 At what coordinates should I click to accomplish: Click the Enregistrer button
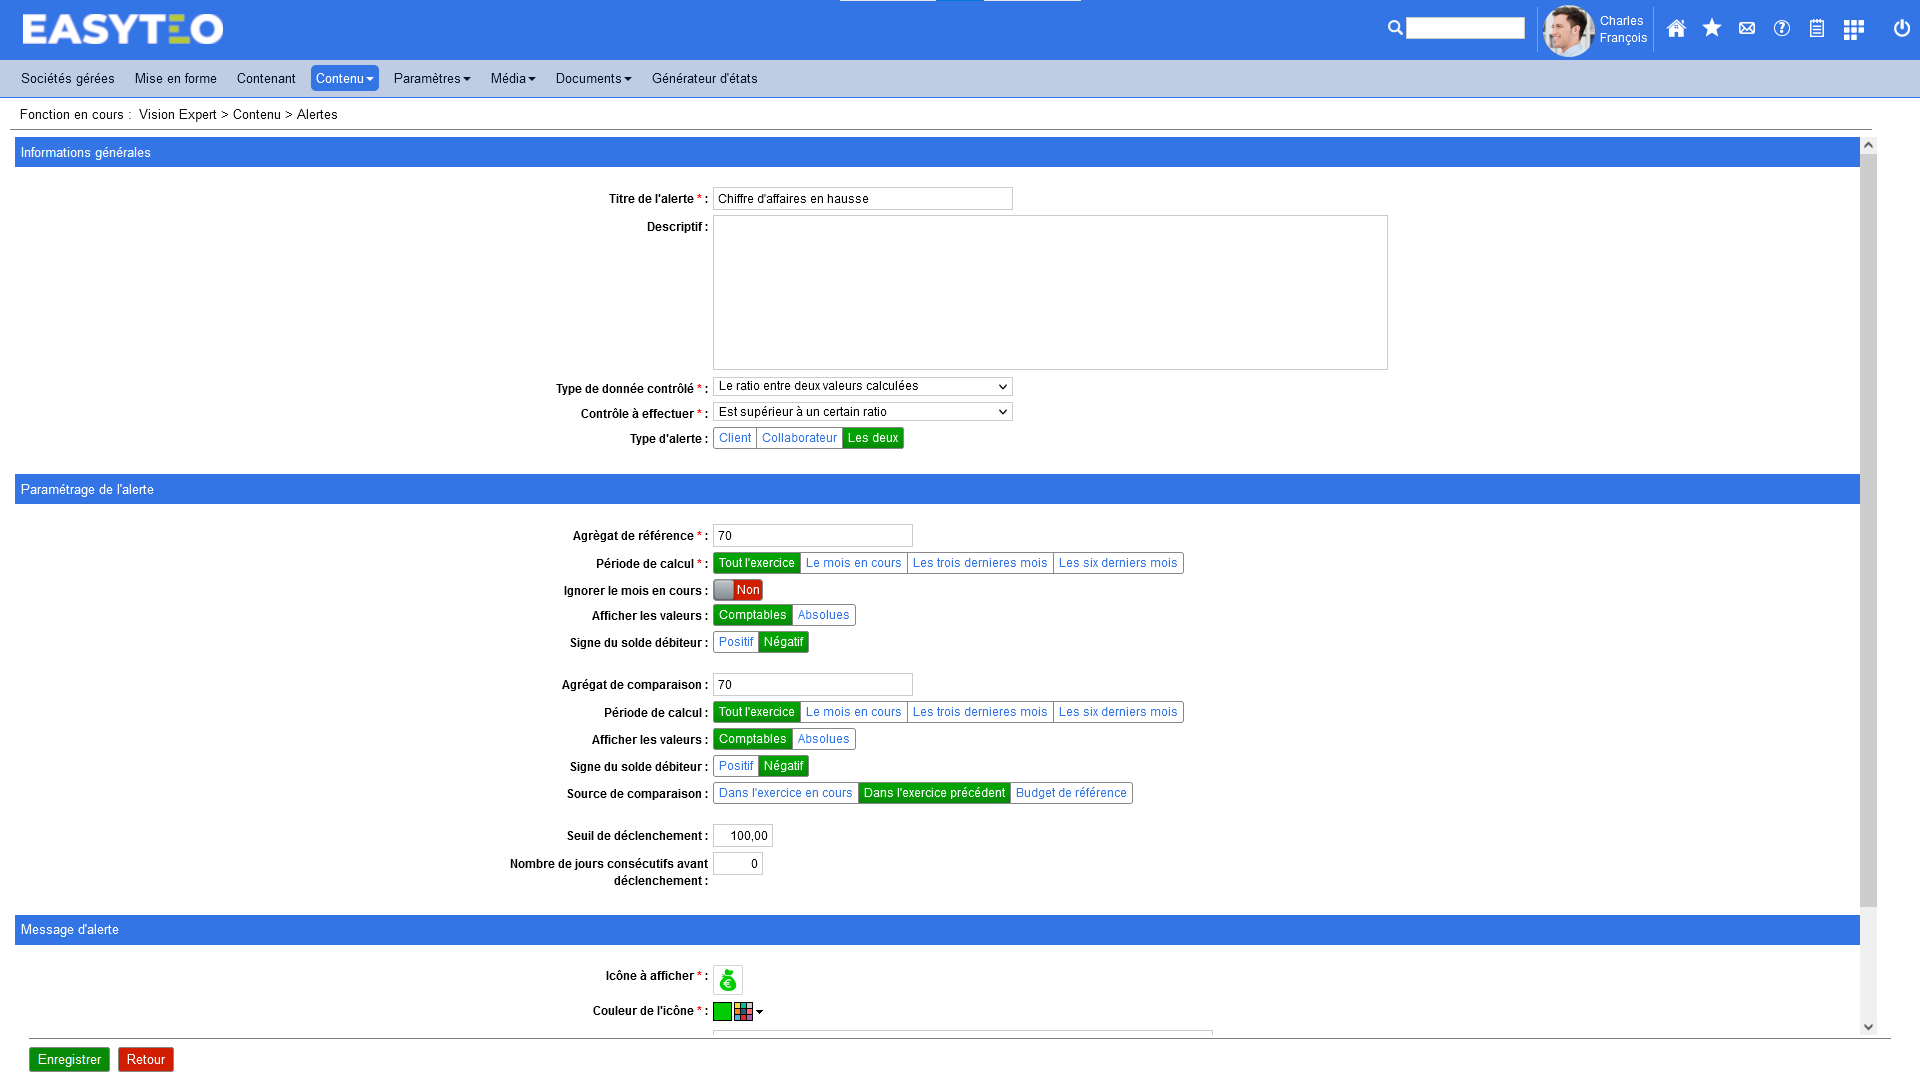click(x=69, y=1060)
